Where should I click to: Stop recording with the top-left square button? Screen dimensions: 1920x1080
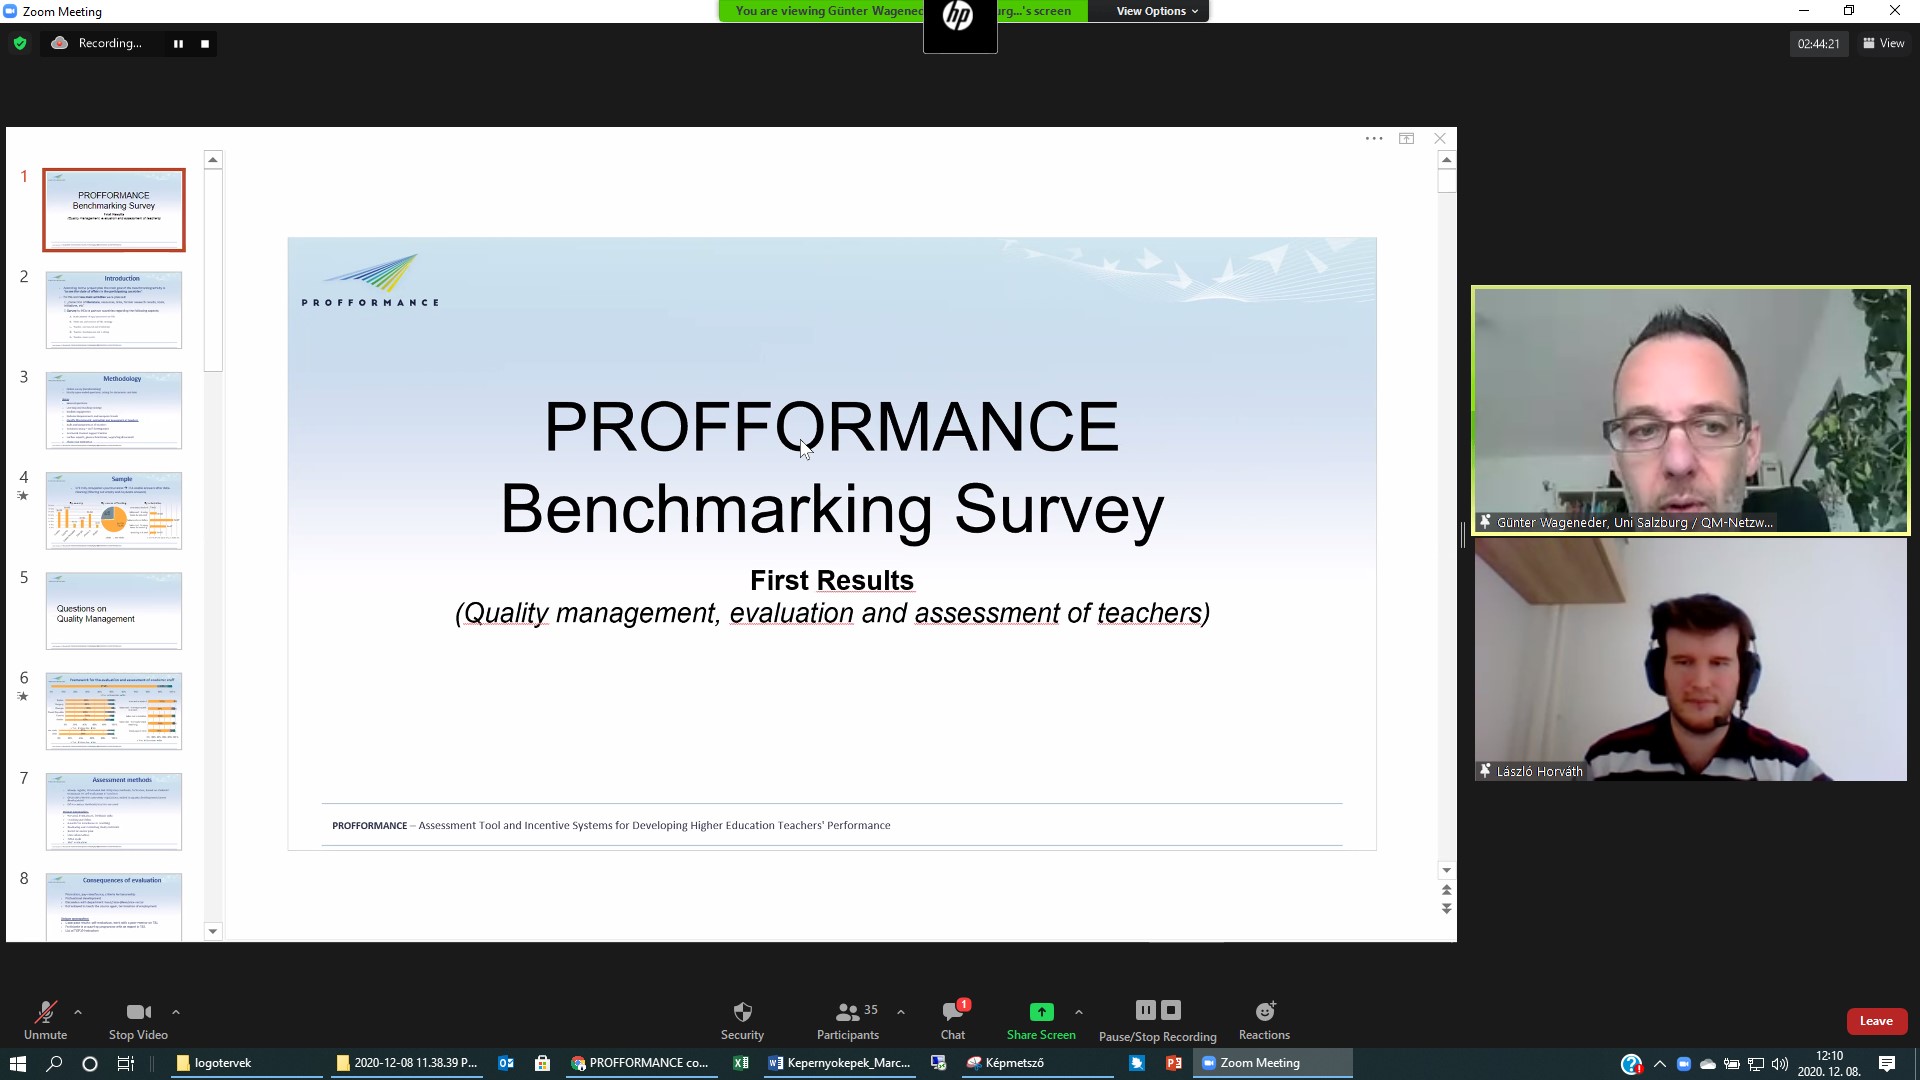[205, 44]
